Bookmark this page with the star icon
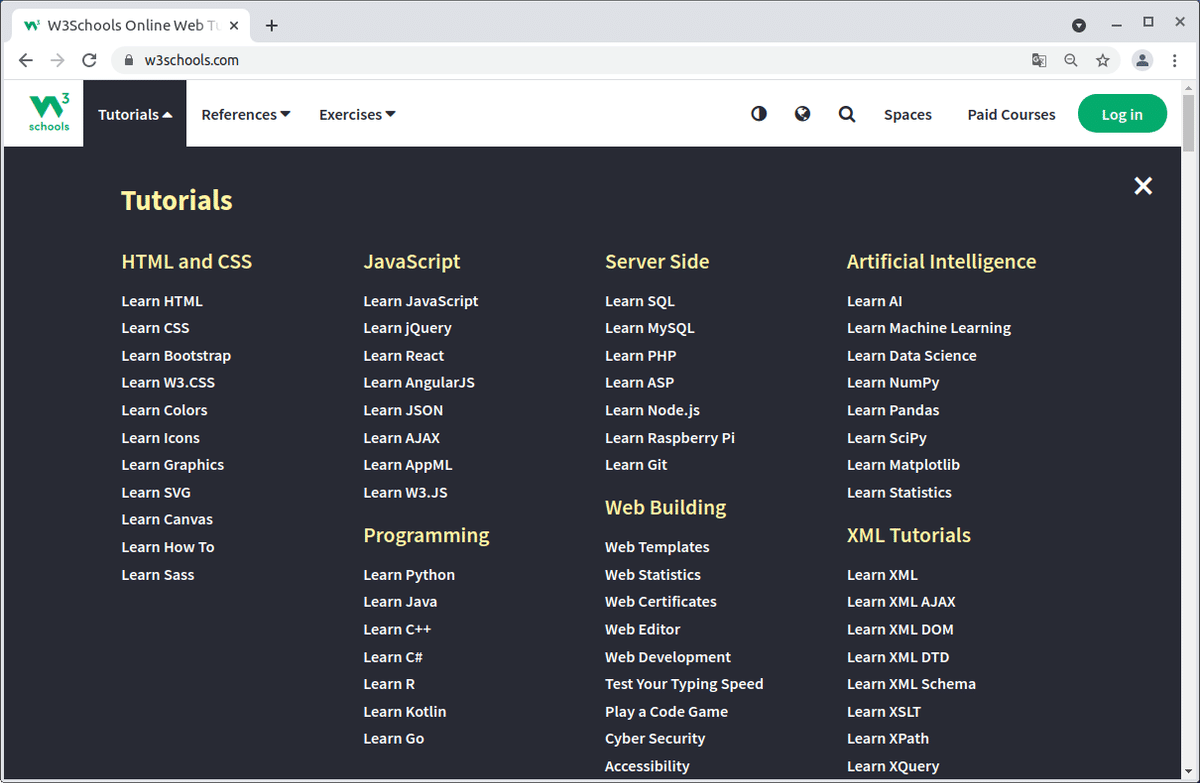The width and height of the screenshot is (1200, 783). 1102,60
